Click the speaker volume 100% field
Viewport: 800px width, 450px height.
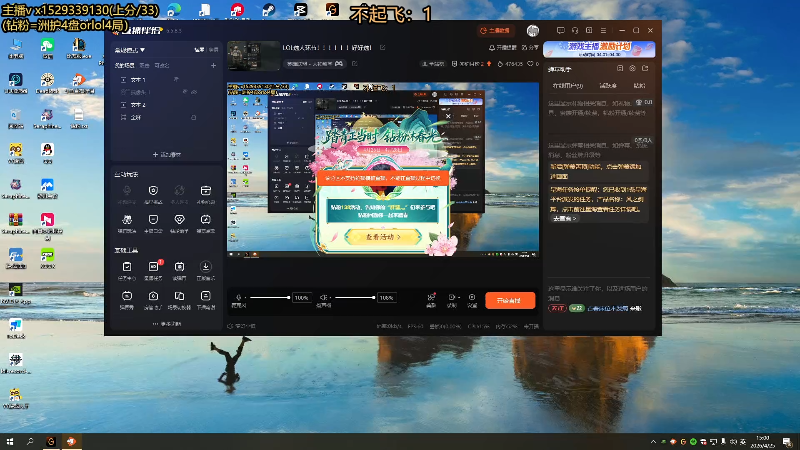[386, 297]
